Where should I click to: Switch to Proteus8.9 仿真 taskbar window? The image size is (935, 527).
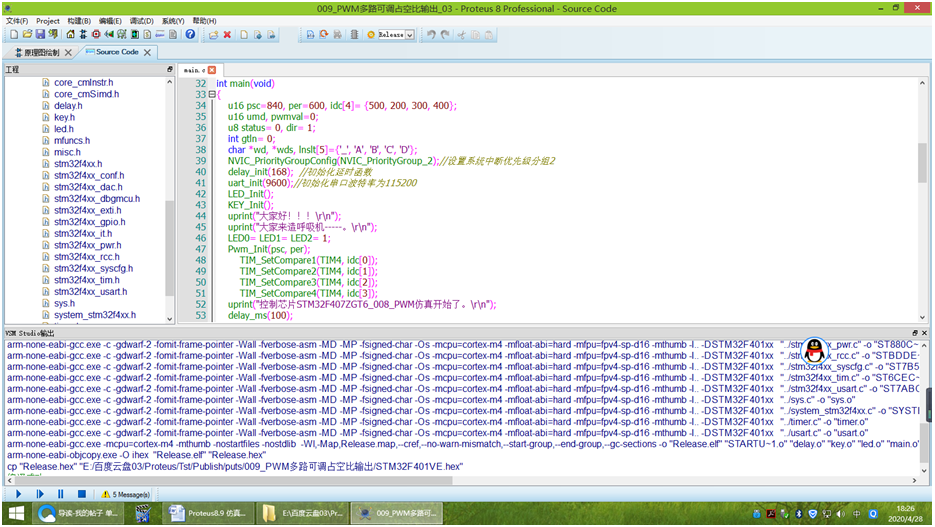point(208,513)
